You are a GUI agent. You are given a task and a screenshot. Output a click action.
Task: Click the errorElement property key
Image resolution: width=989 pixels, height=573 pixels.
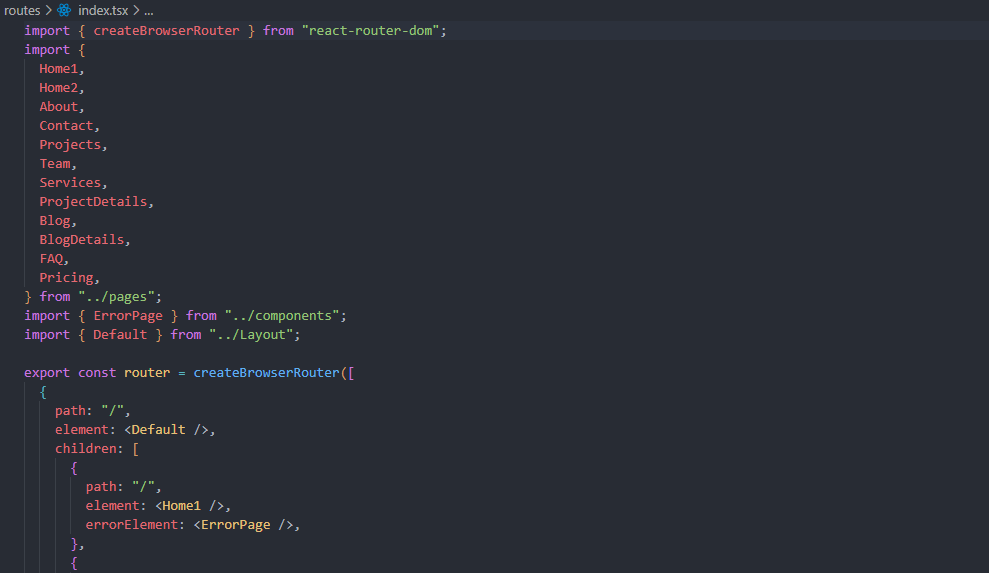click(x=132, y=524)
